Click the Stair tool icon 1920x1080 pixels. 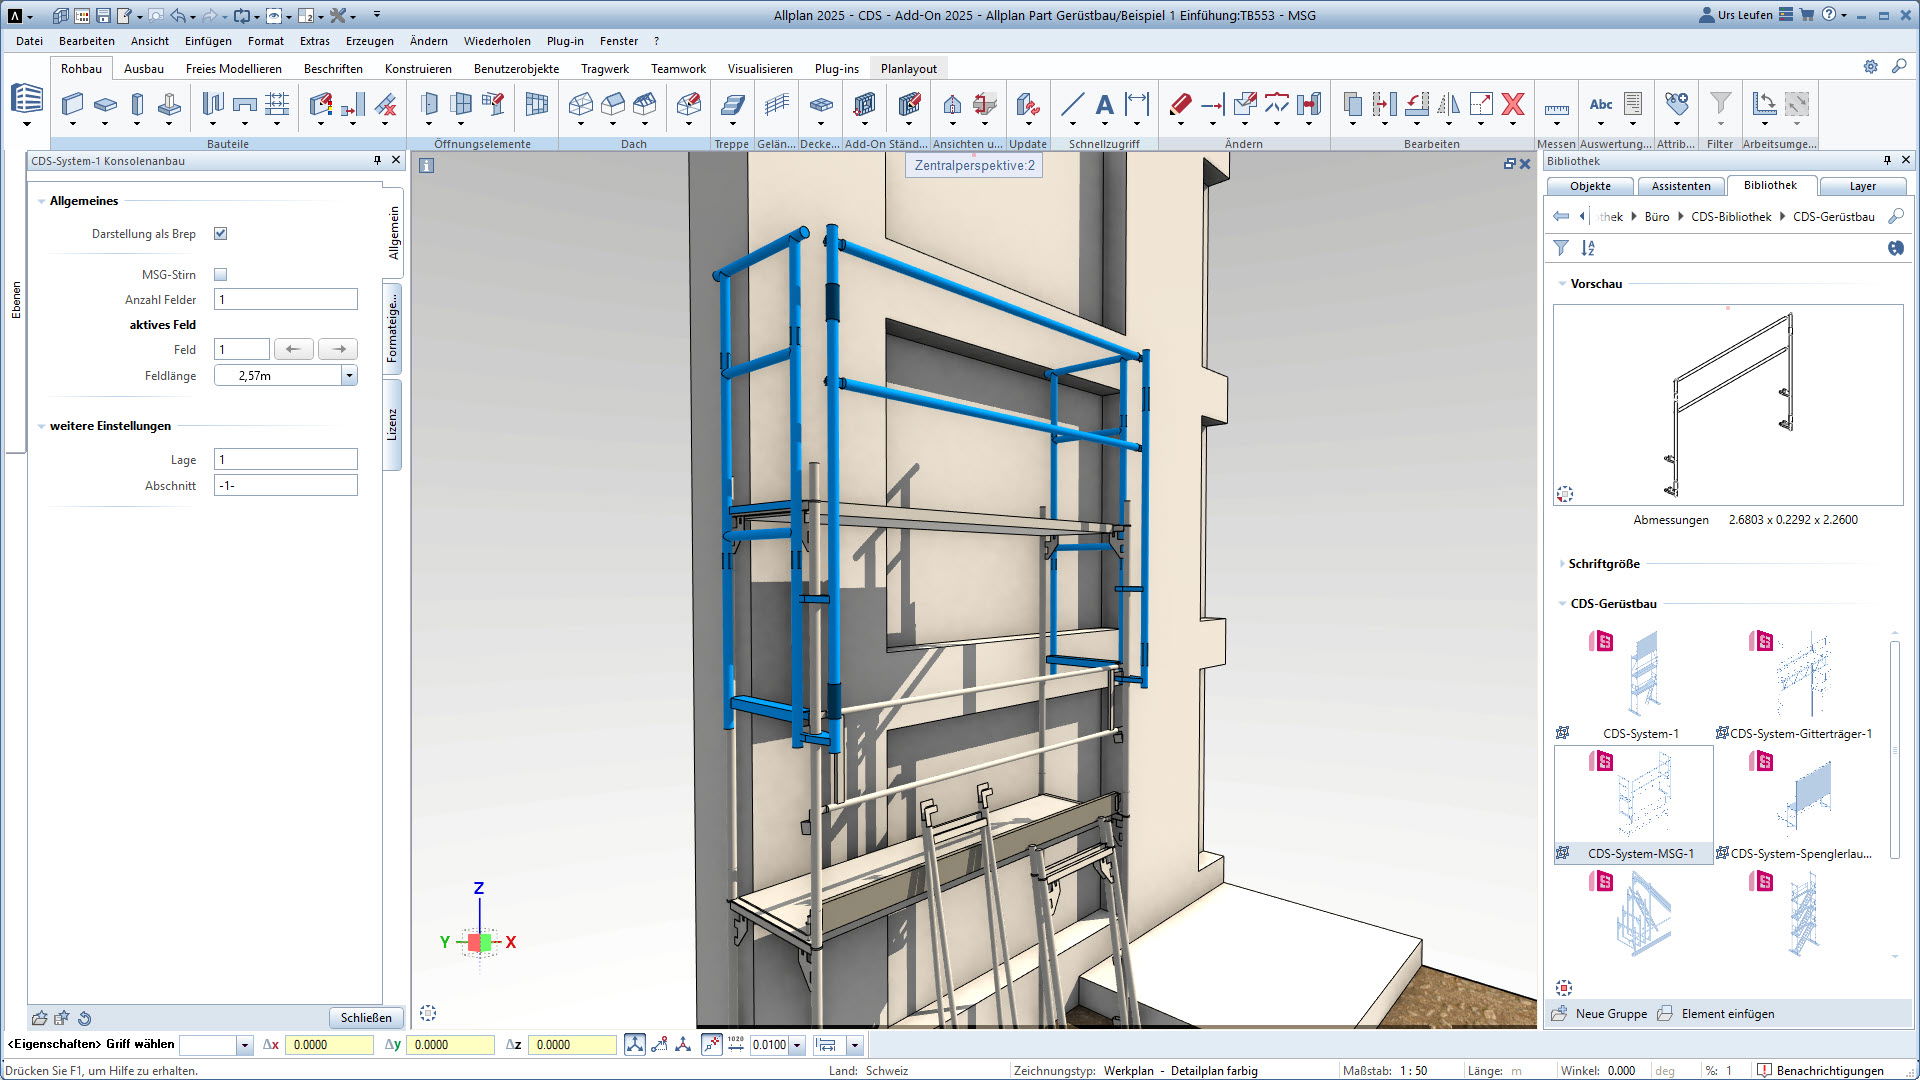click(x=732, y=104)
